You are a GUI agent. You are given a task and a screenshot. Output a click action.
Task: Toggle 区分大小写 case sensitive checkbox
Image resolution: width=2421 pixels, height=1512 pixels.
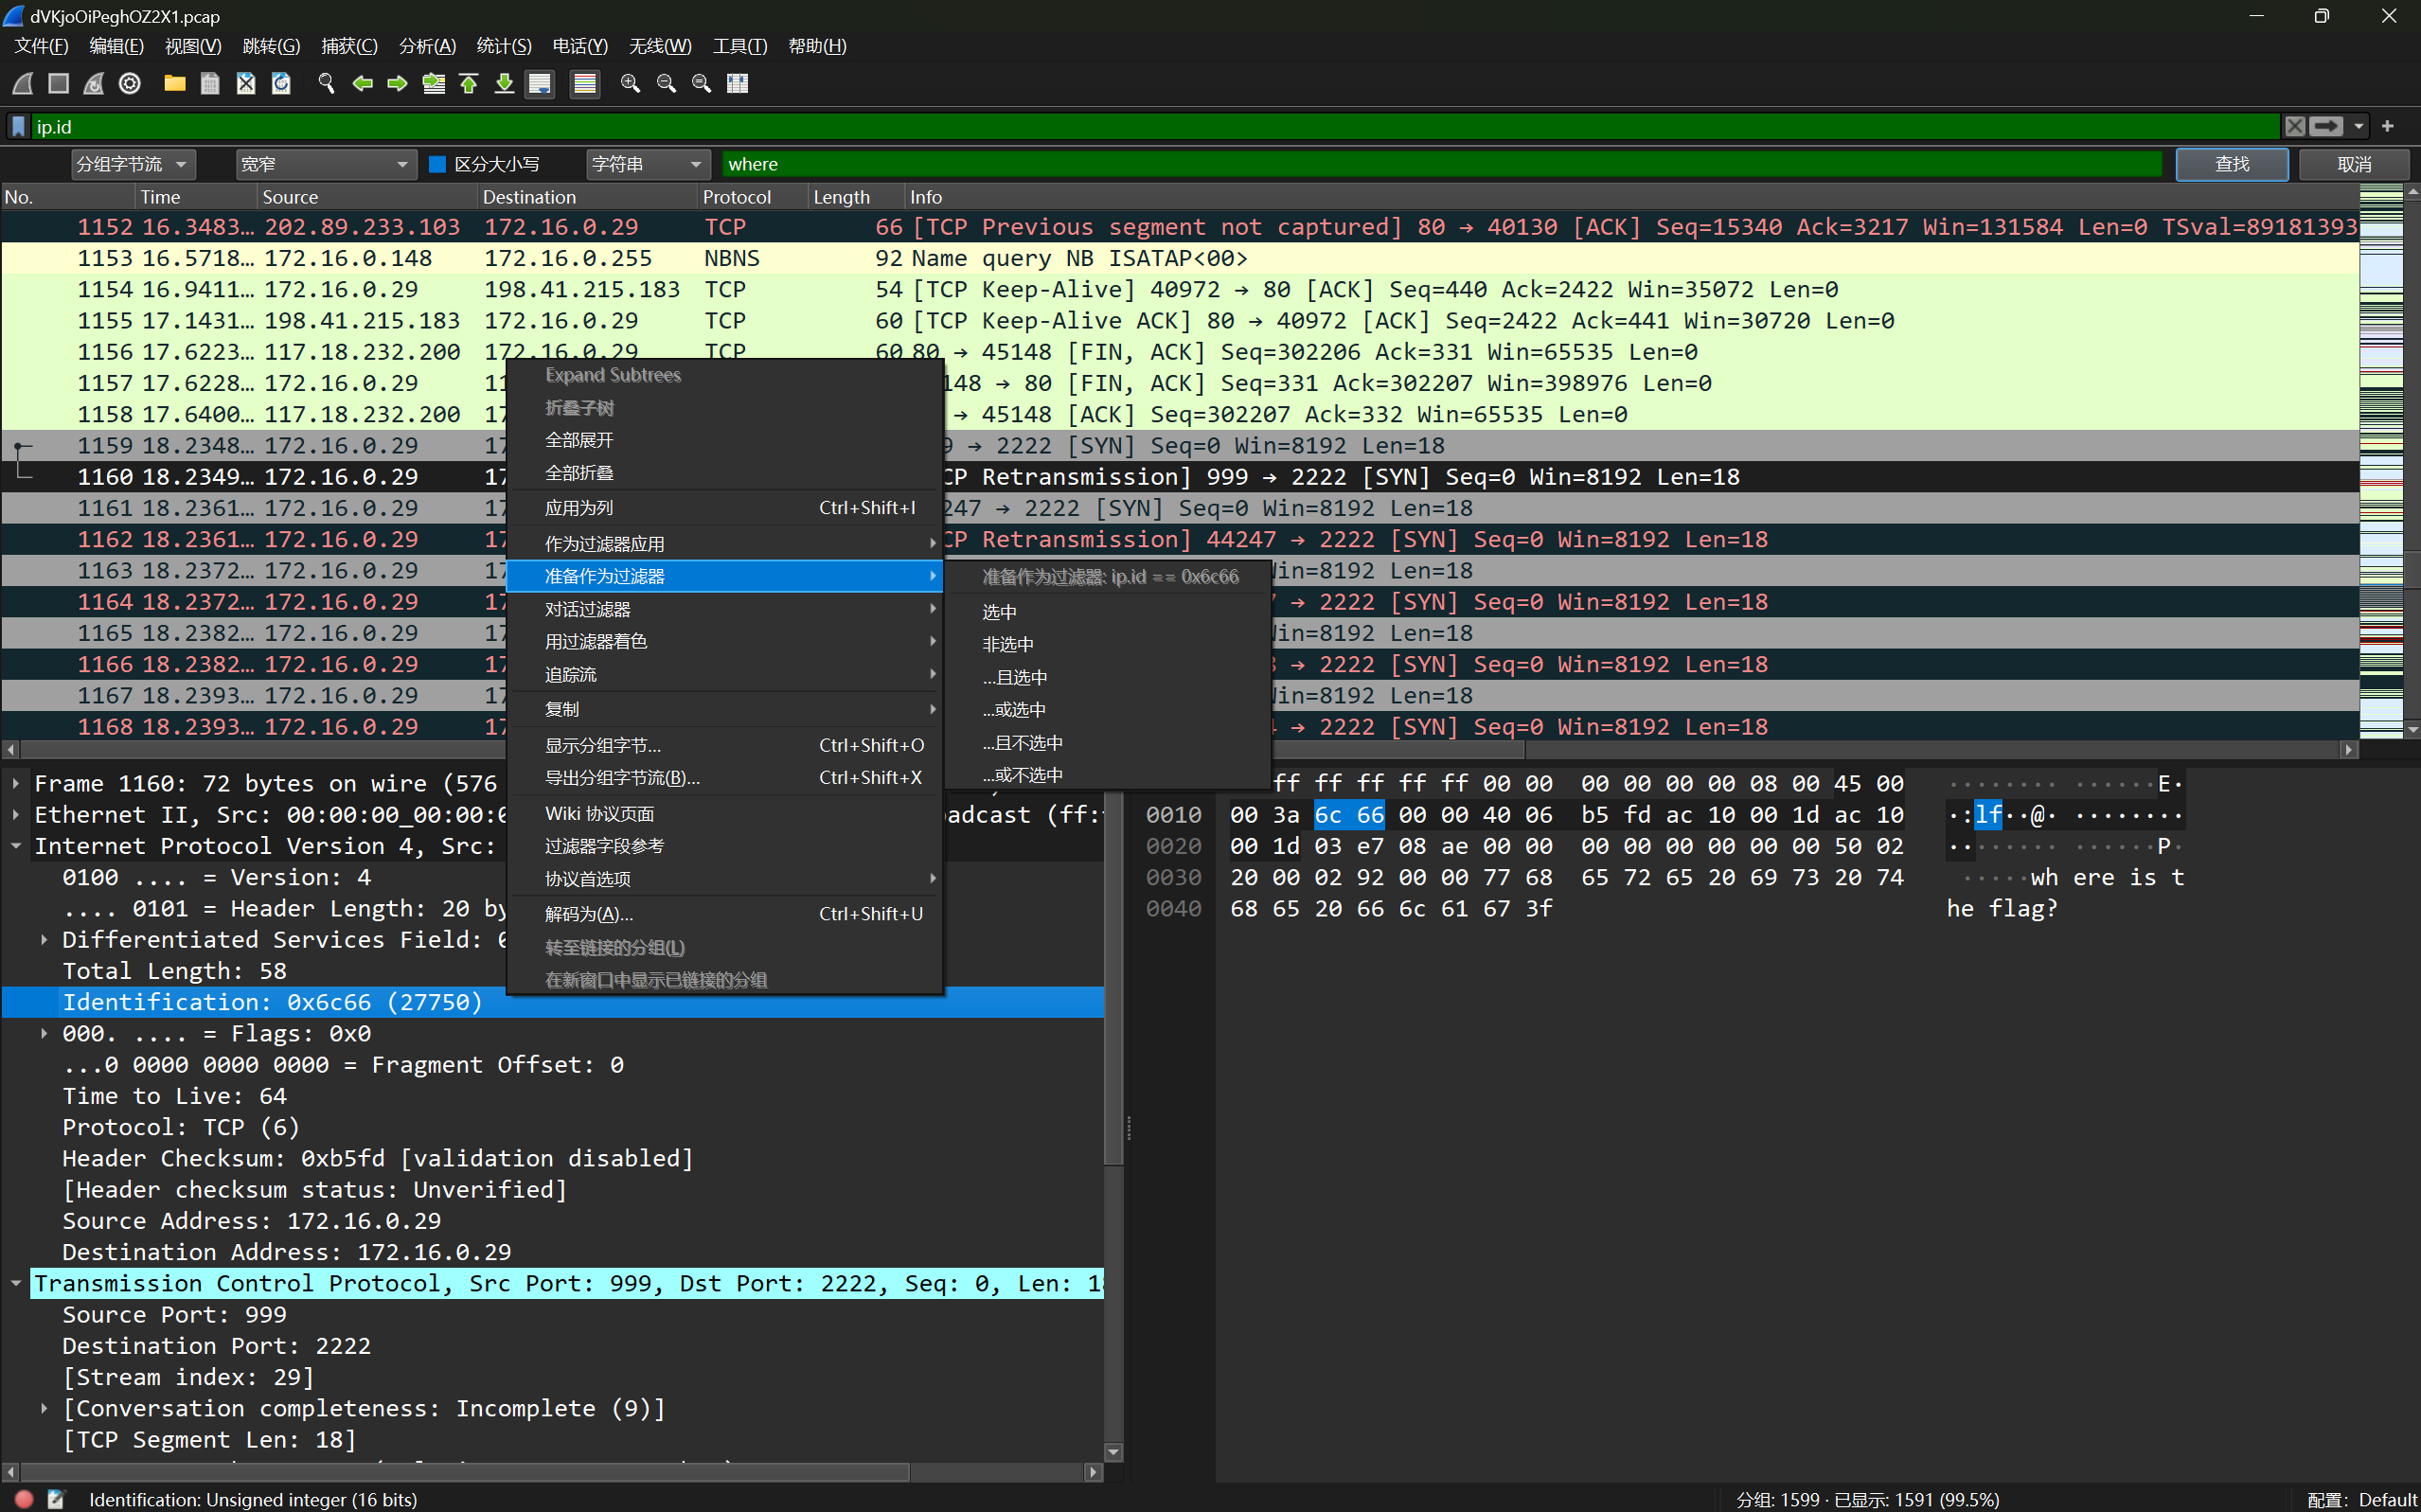click(x=437, y=164)
